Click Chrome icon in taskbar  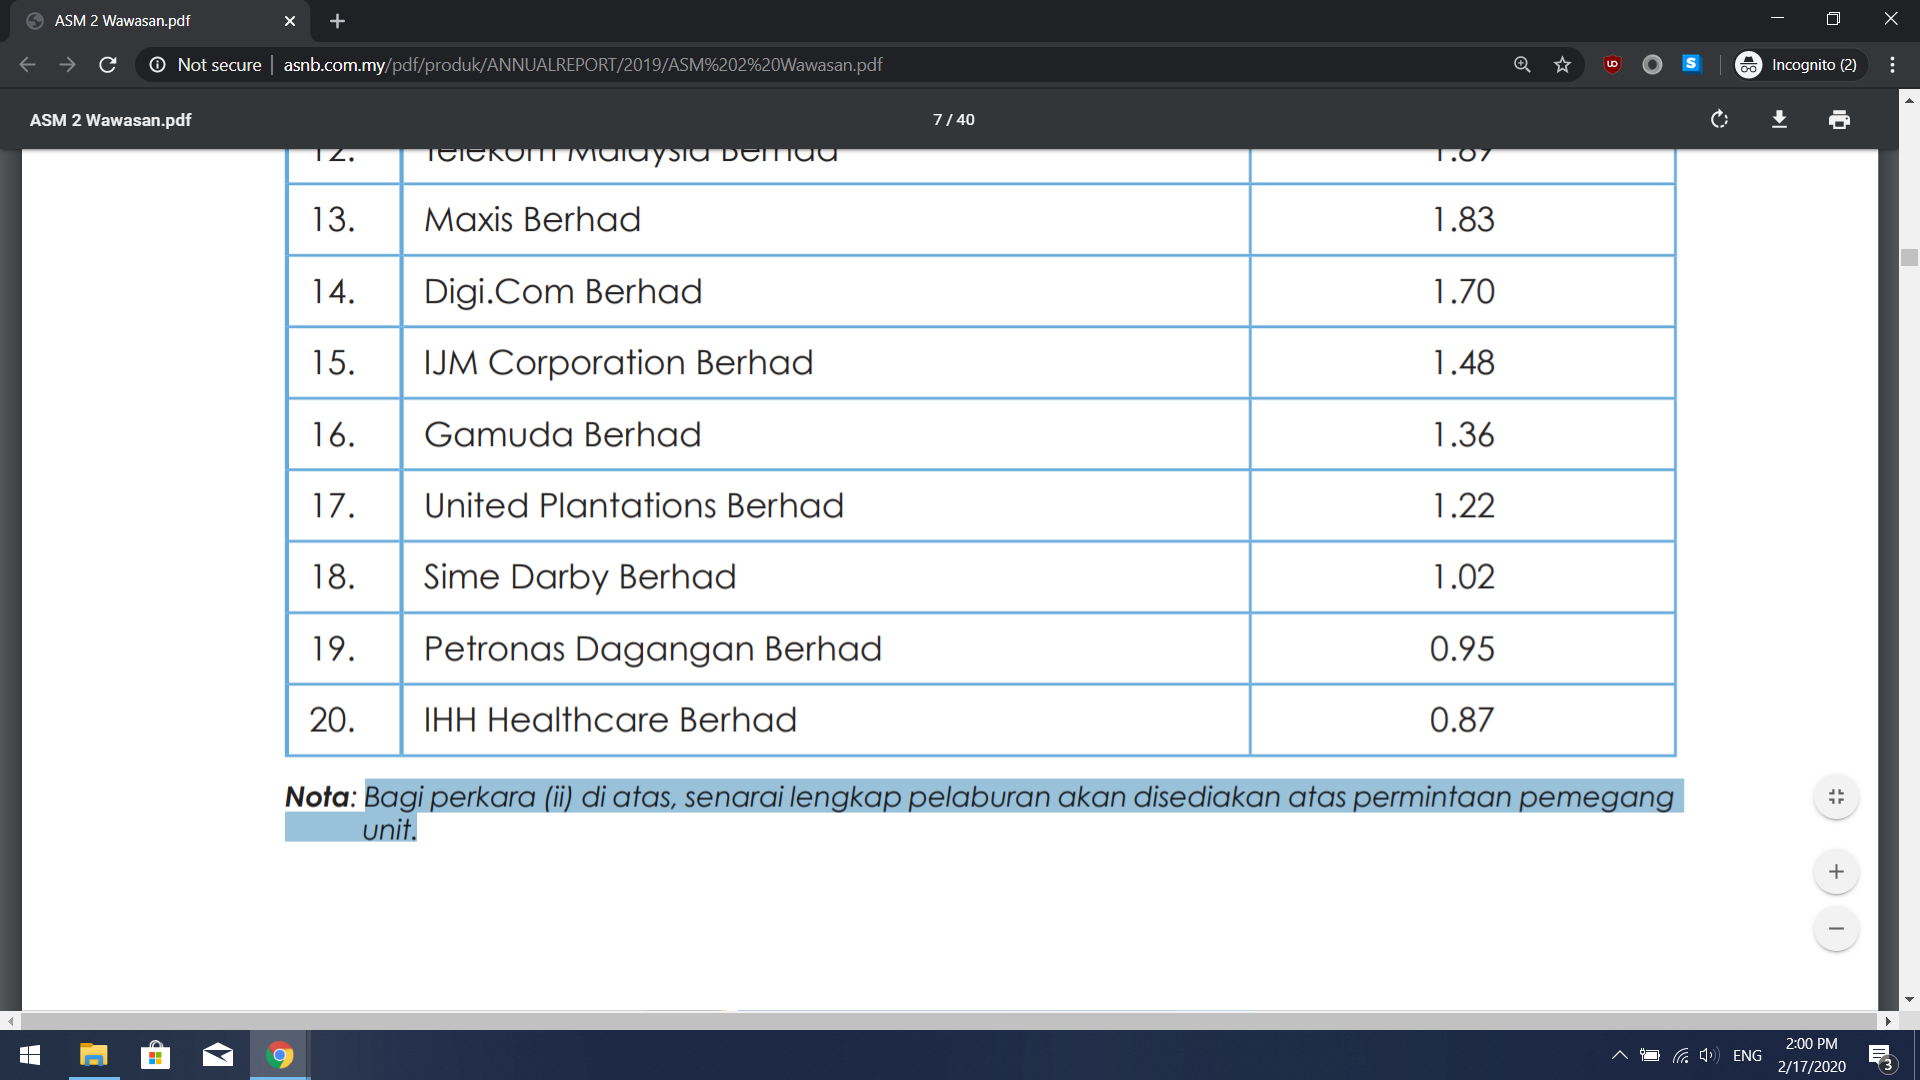[280, 1055]
